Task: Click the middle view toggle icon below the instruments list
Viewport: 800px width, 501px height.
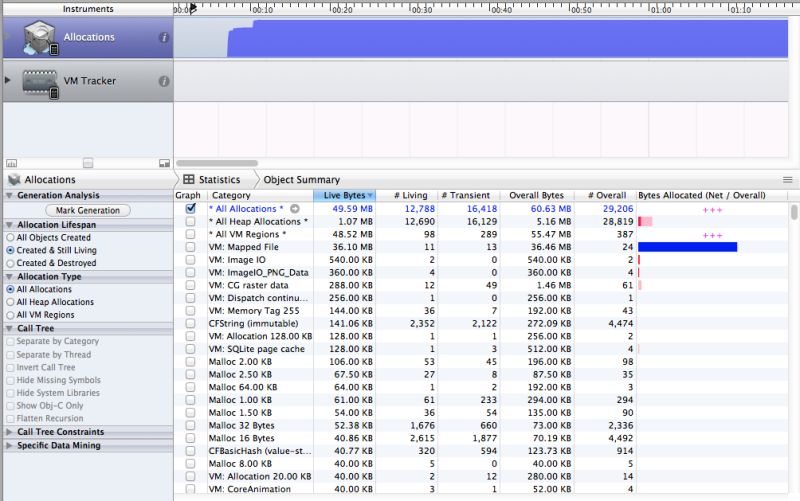Action: (88, 163)
